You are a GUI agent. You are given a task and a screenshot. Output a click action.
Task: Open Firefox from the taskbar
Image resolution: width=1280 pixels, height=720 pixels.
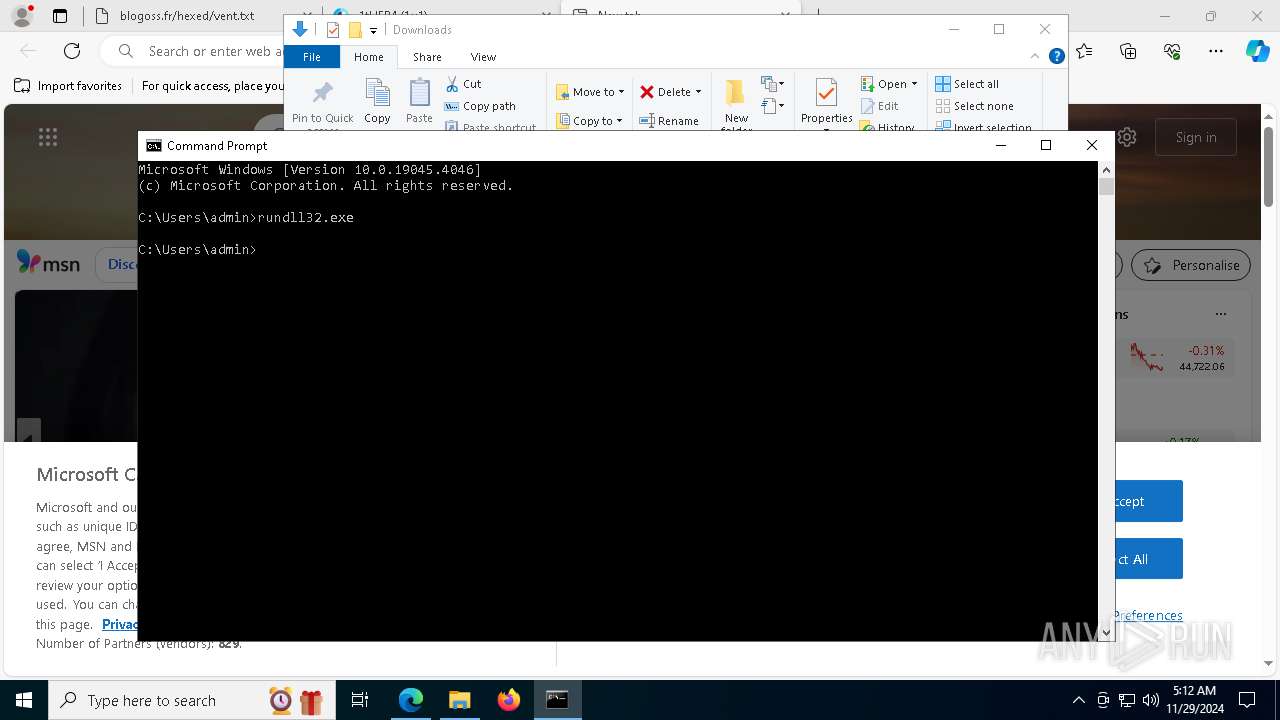508,700
